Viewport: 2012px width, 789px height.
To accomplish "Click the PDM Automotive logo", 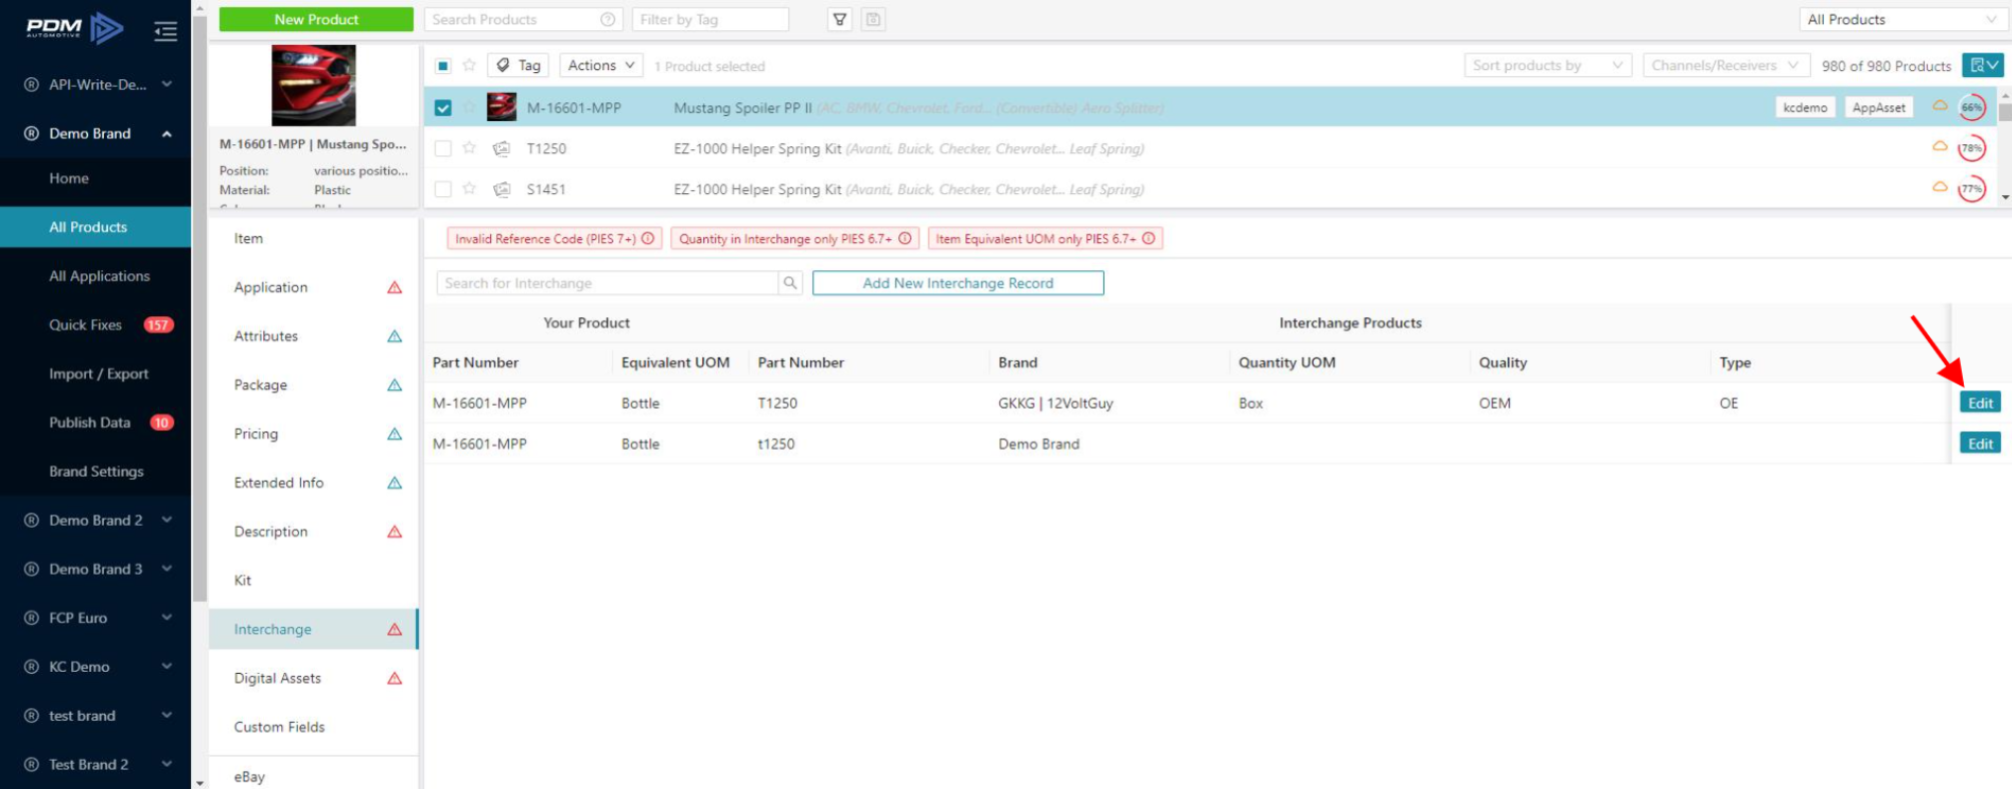I will [x=75, y=28].
